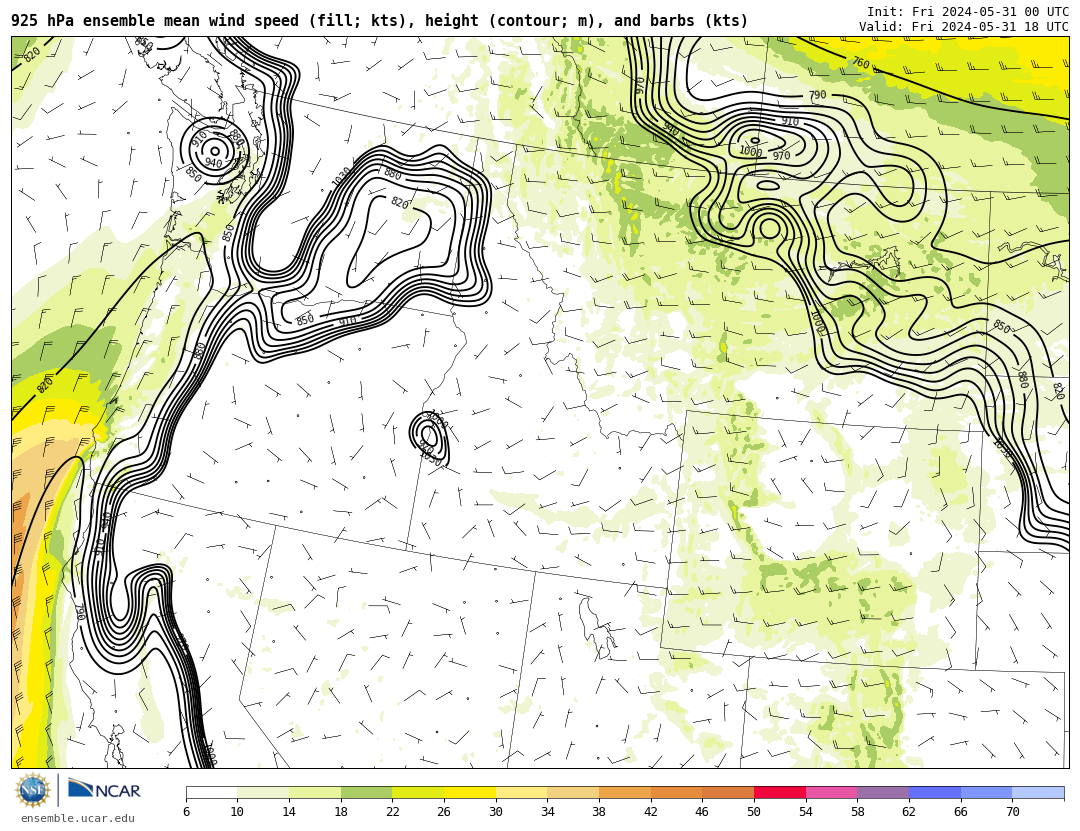
Task: Pick the 54–58 kts pink colorbar segment
Action: [831, 792]
